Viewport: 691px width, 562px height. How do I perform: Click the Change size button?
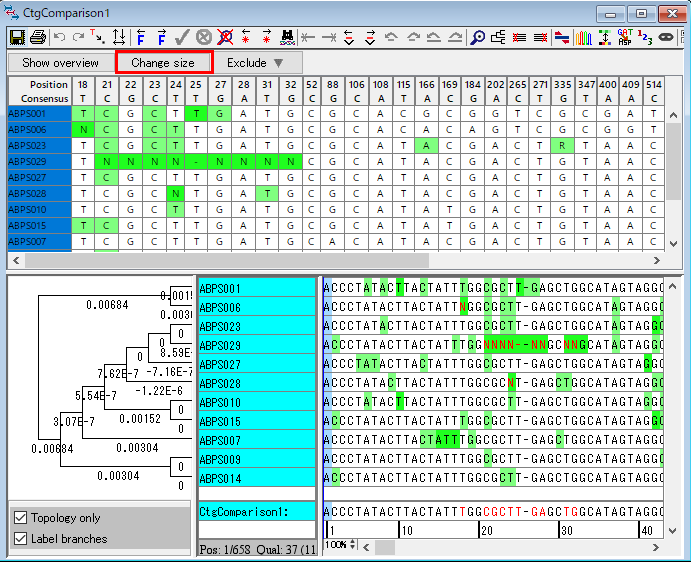(x=163, y=62)
